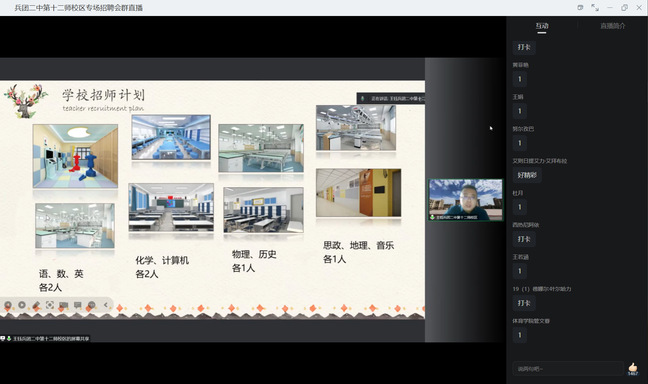The image size is (648, 384).
Task: Click the speaking indicator banner above the slide
Action: (x=391, y=98)
